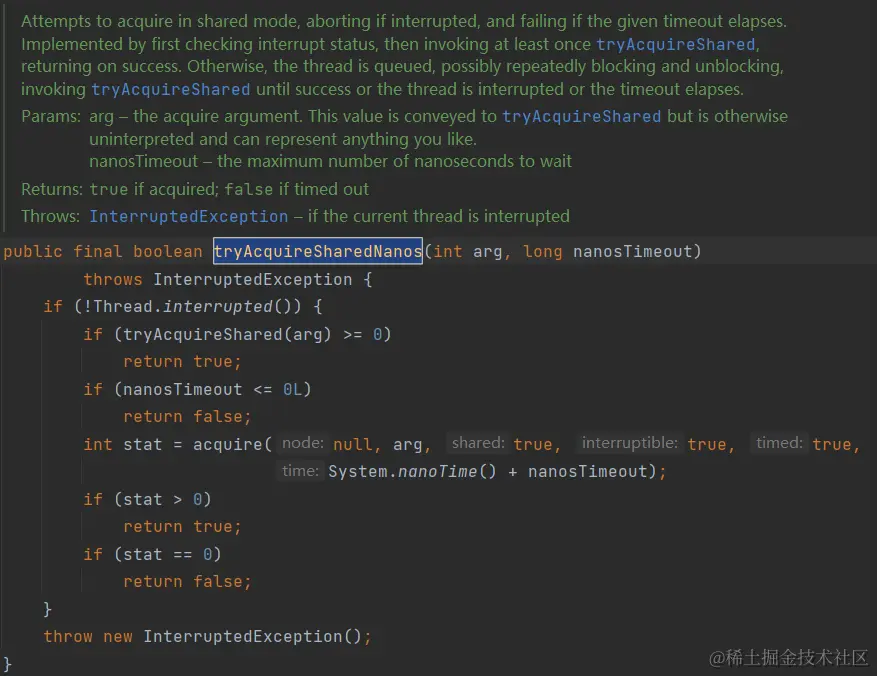Click the "boolean" return type keyword

(x=168, y=252)
